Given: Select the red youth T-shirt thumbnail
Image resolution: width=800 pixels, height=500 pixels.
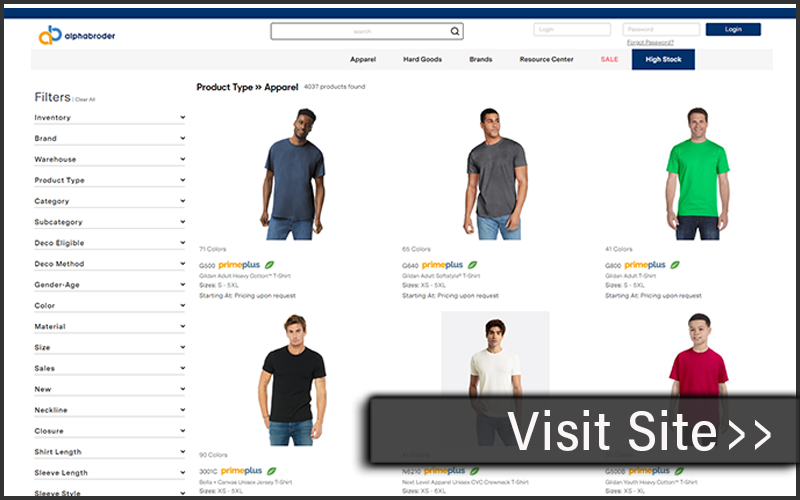Looking at the screenshot, I should click(x=698, y=357).
